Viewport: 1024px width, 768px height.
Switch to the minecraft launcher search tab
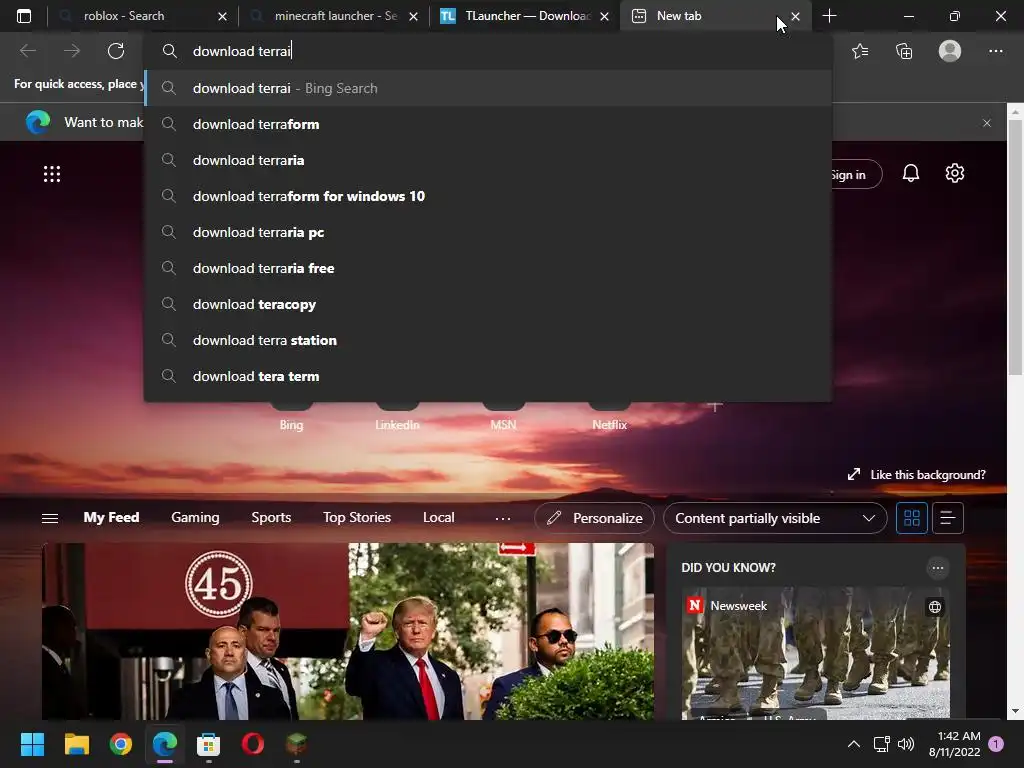pos(332,16)
